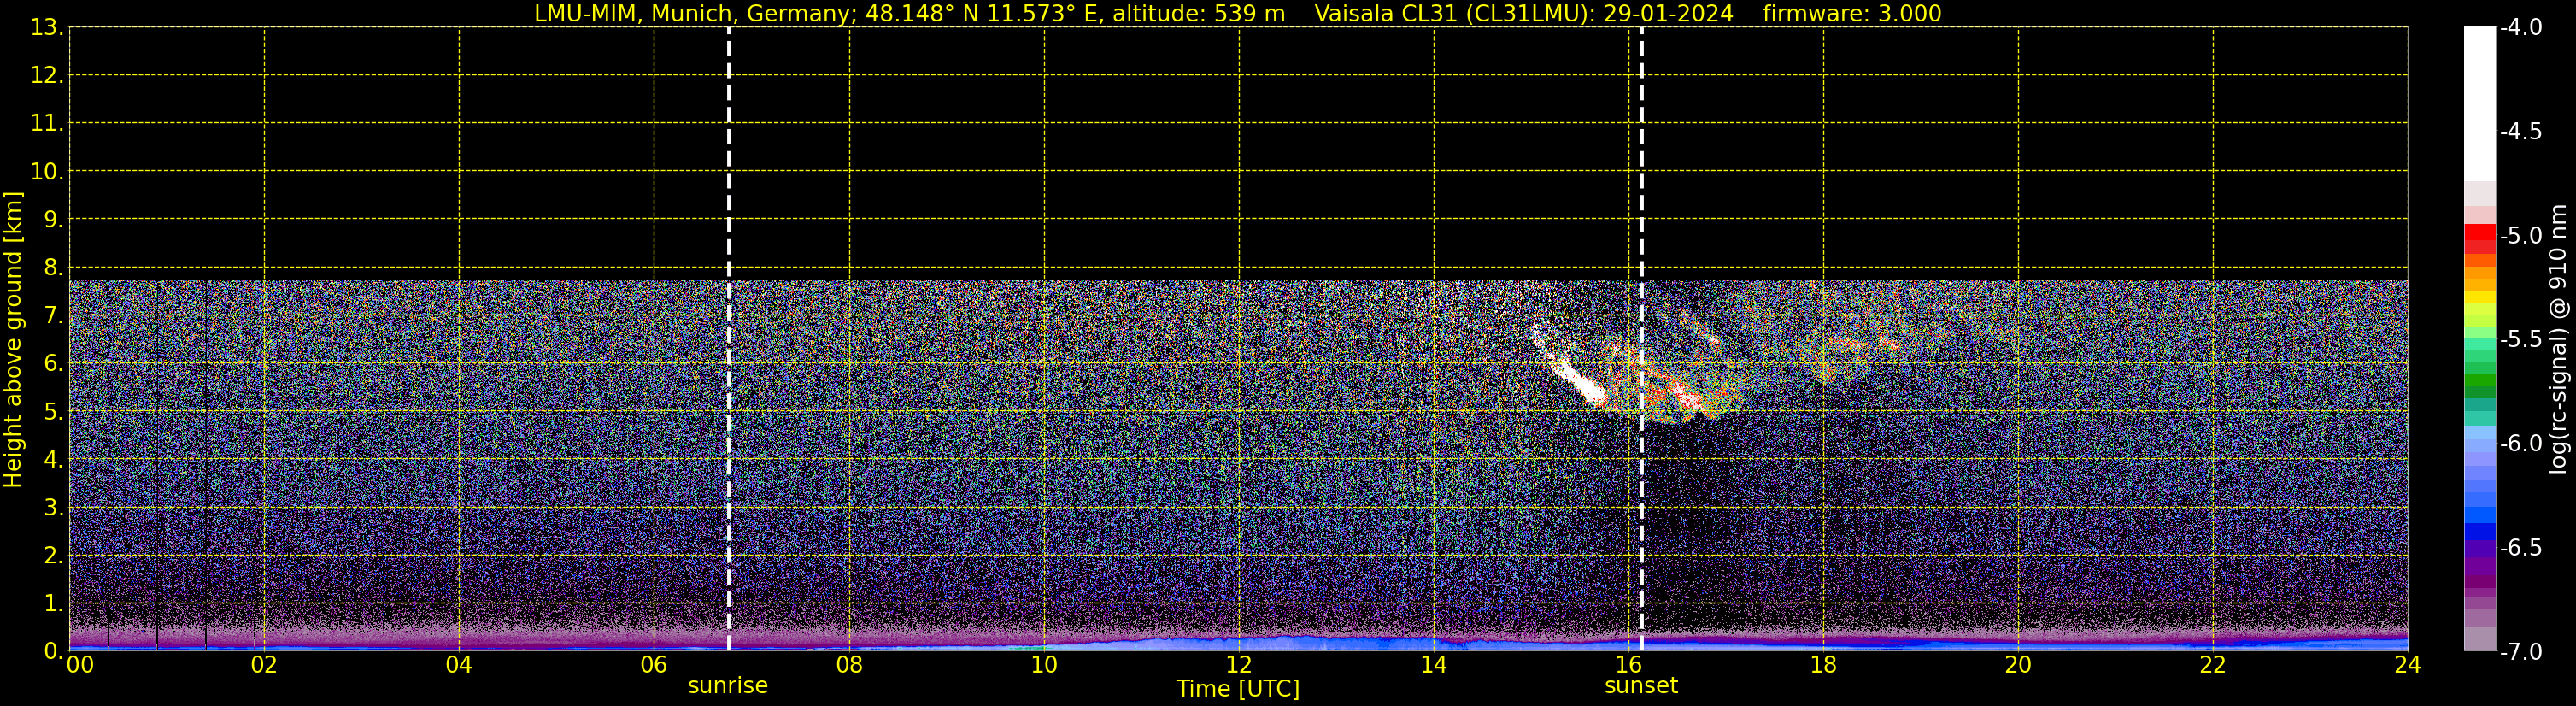Click the "log(rc-signal) @ 910 nm" colorbar title
The height and width of the screenshot is (706, 2576).
pos(2558,340)
